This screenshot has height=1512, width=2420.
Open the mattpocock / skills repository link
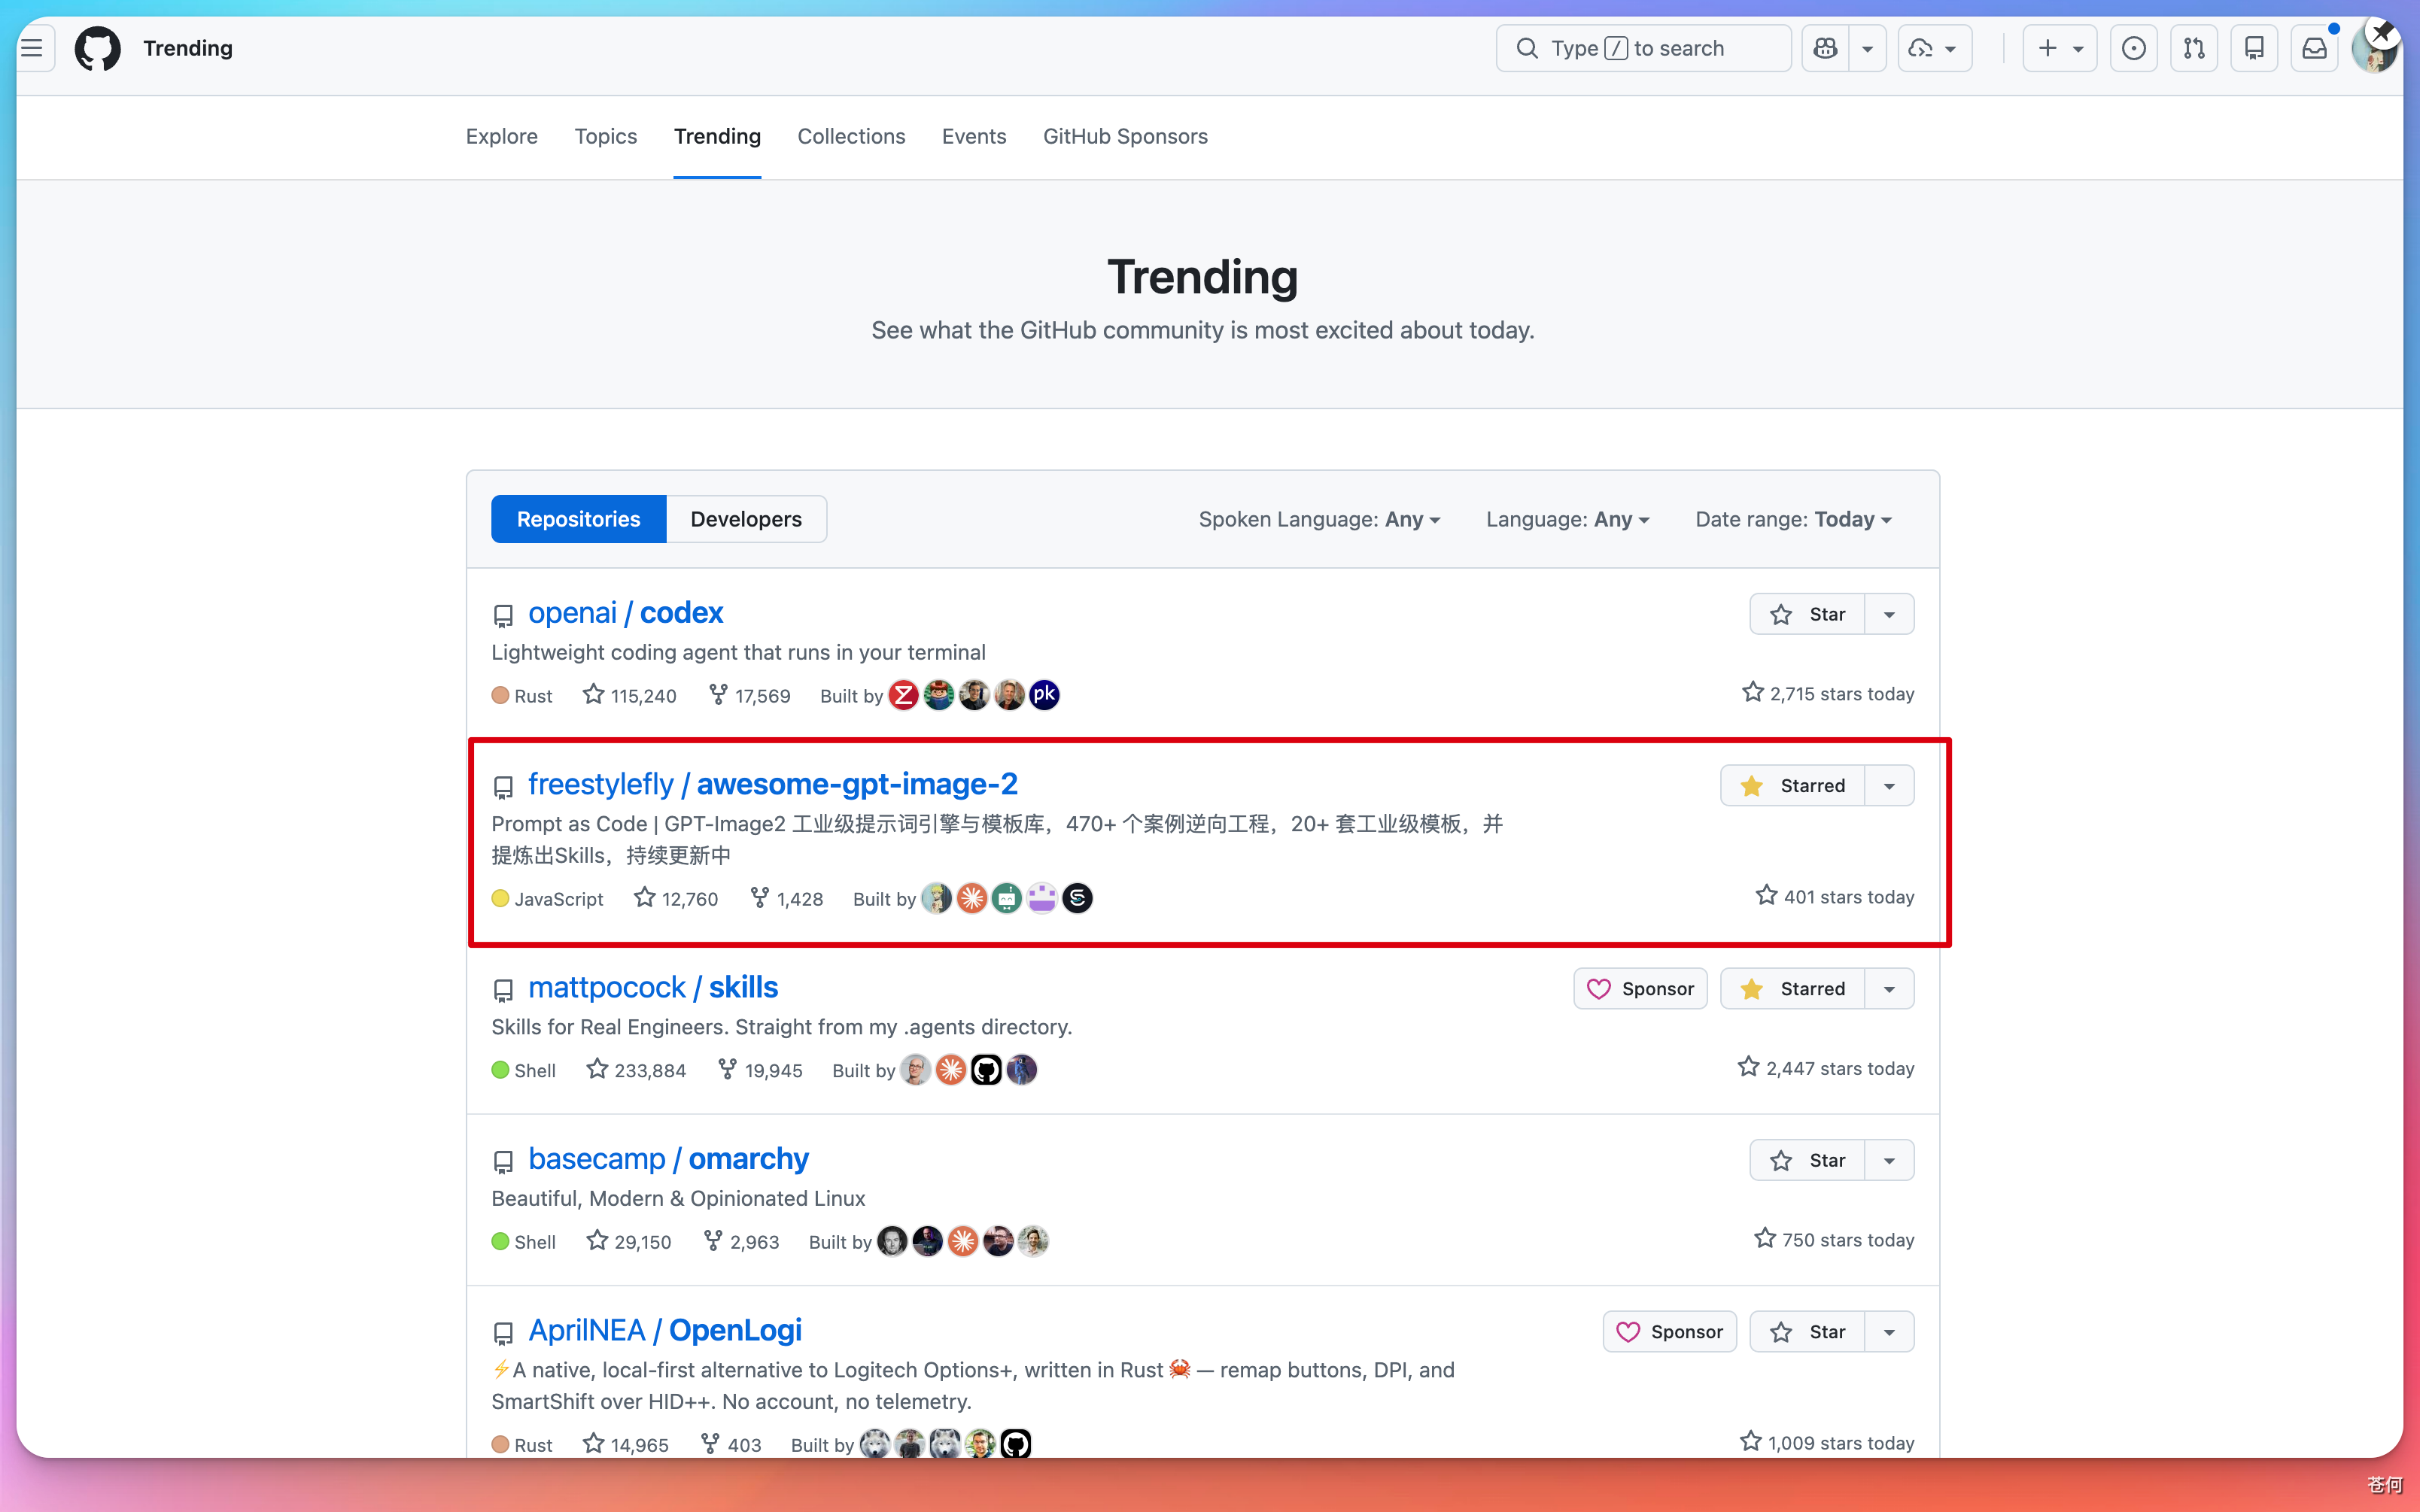pos(653,988)
